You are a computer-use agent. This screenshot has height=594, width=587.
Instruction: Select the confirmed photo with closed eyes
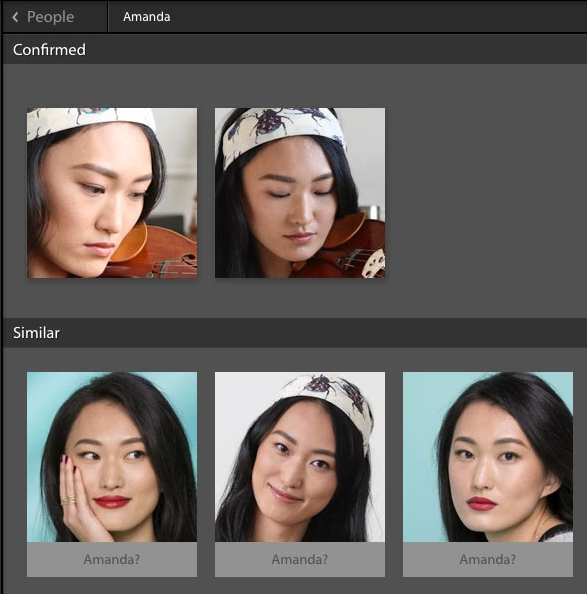300,193
